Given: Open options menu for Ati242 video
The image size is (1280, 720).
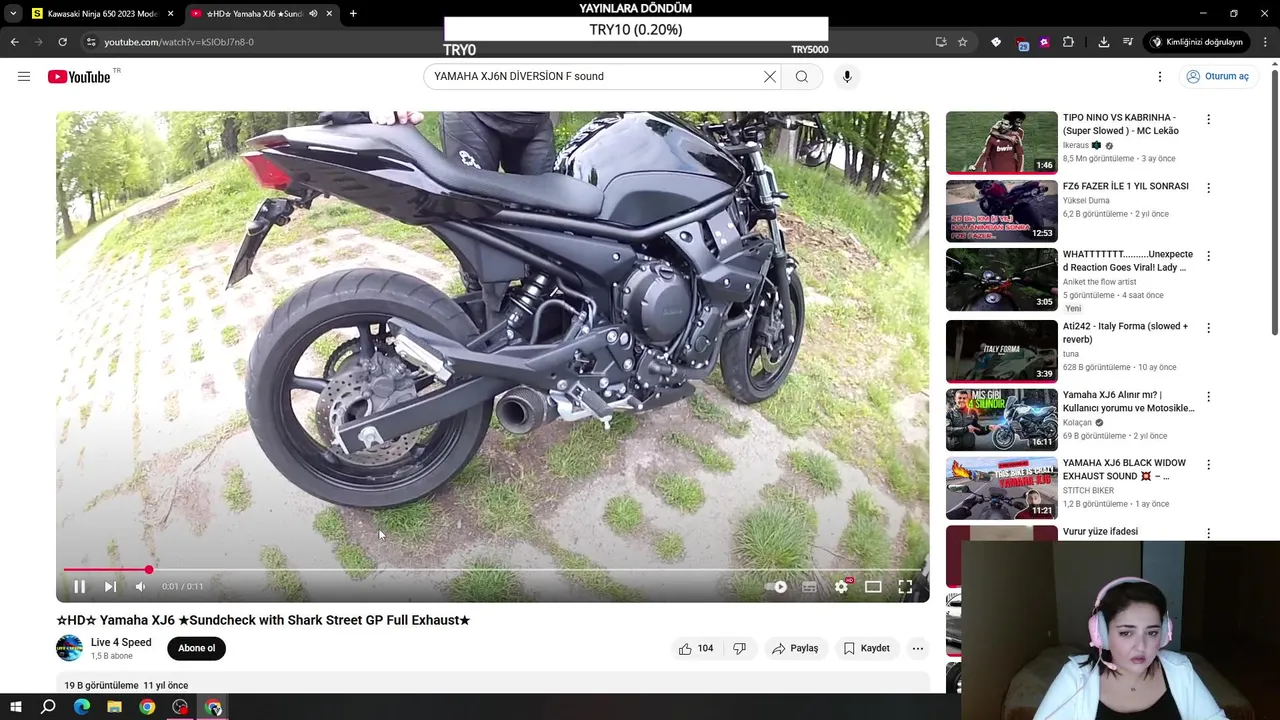Looking at the screenshot, I should click(1208, 327).
